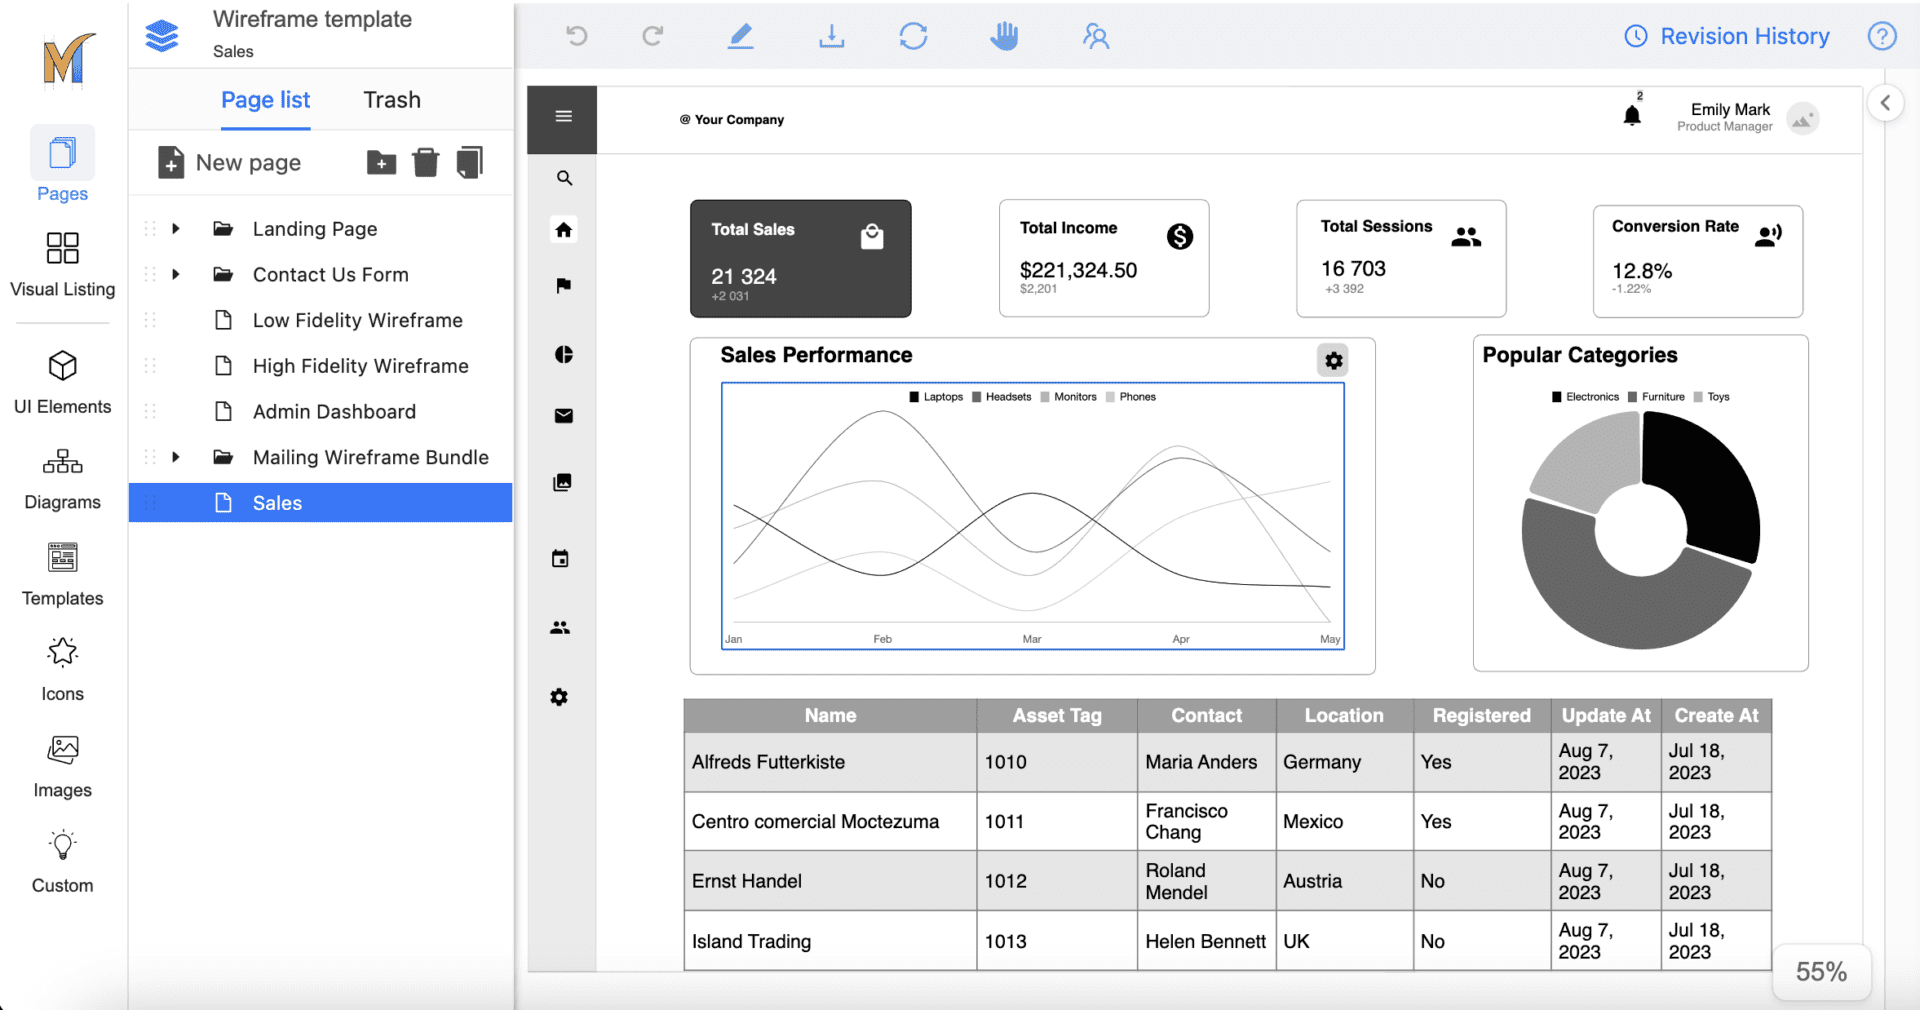The image size is (1920, 1010).
Task: Switch to the Page list tab
Action: click(x=264, y=99)
